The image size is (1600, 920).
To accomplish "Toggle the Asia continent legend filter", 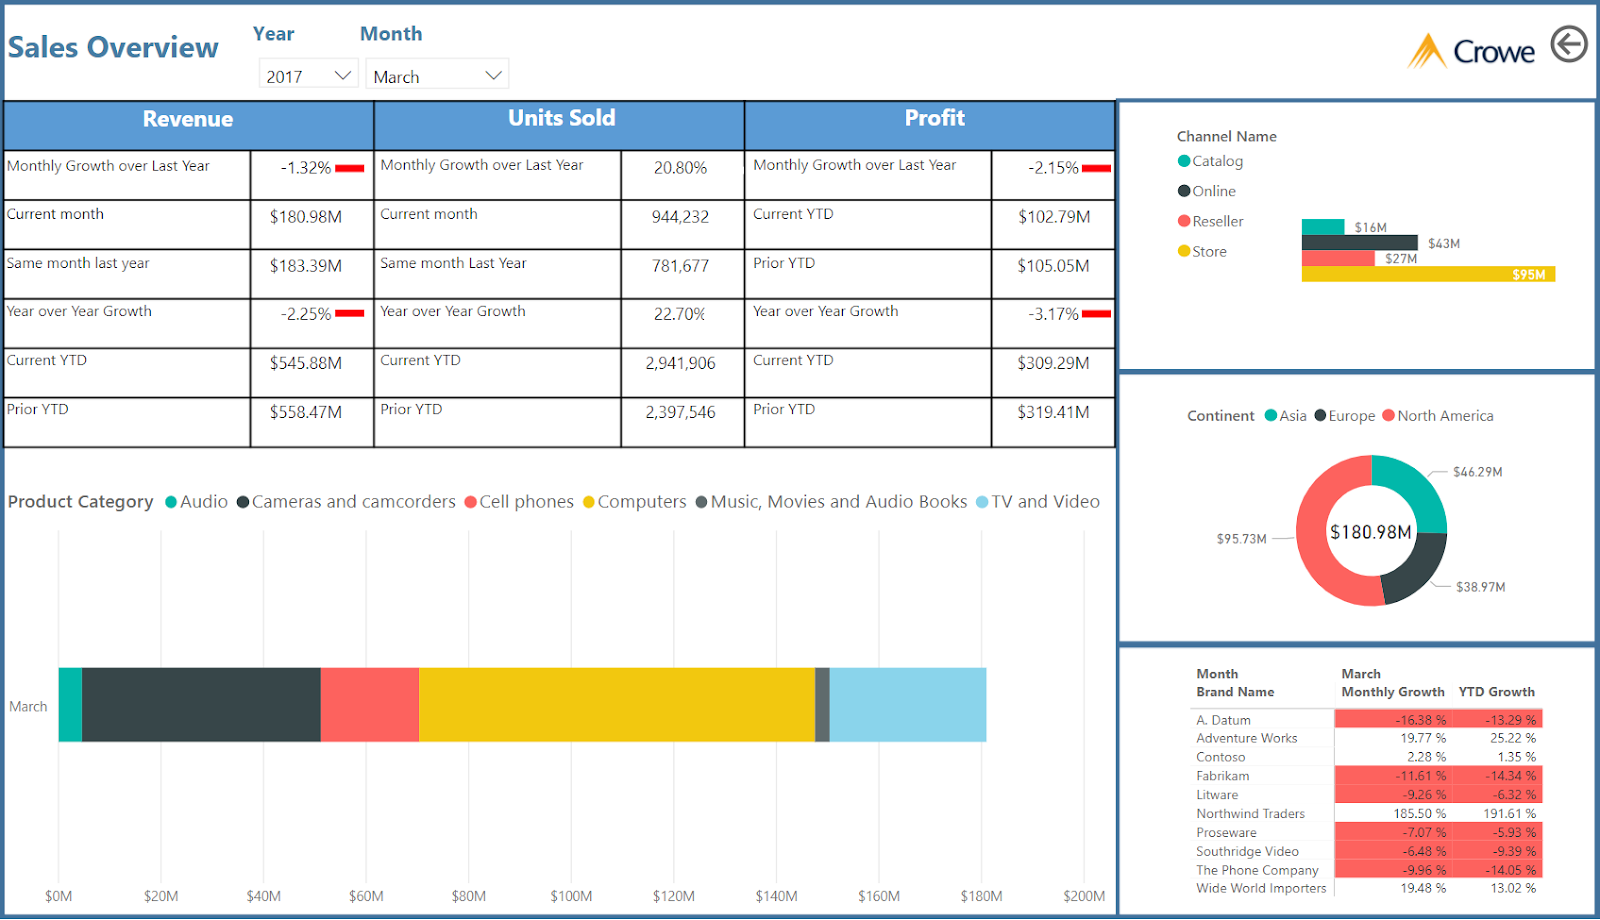I will (x=1271, y=415).
